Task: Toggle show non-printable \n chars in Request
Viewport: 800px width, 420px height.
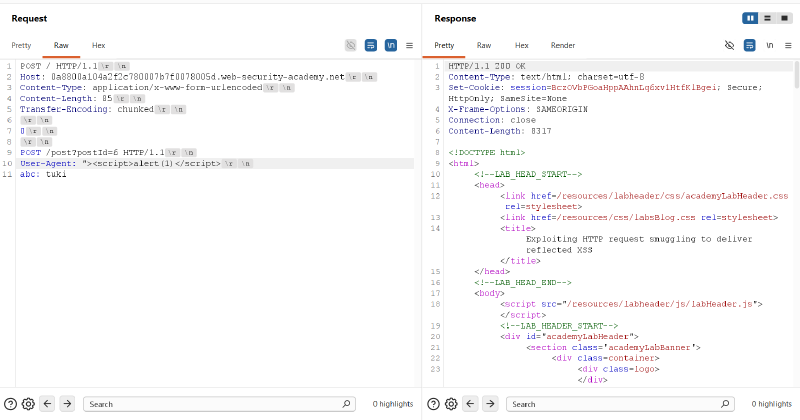Action: 391,45
